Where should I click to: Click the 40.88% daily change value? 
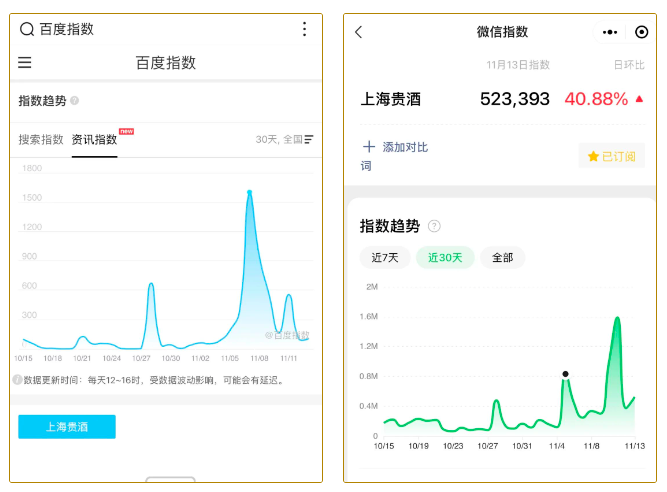point(596,99)
